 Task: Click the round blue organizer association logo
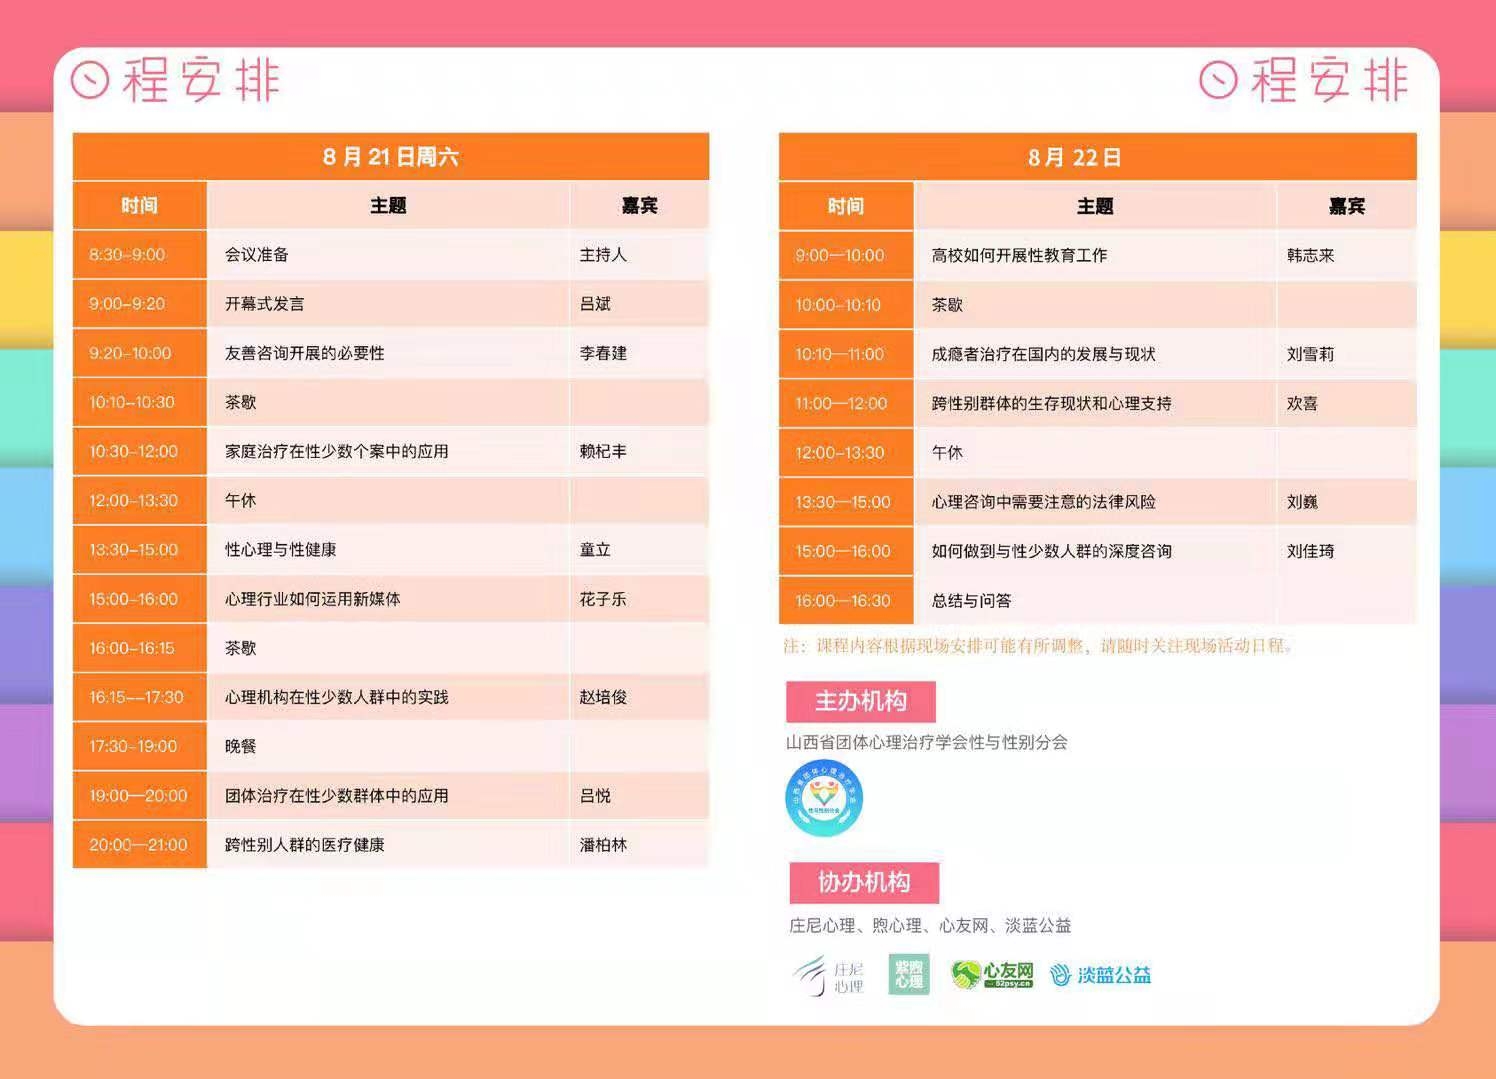tap(824, 798)
